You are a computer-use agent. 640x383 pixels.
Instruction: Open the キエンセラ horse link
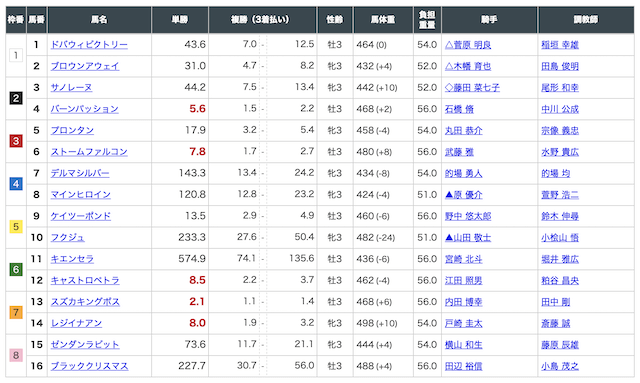coord(72,259)
